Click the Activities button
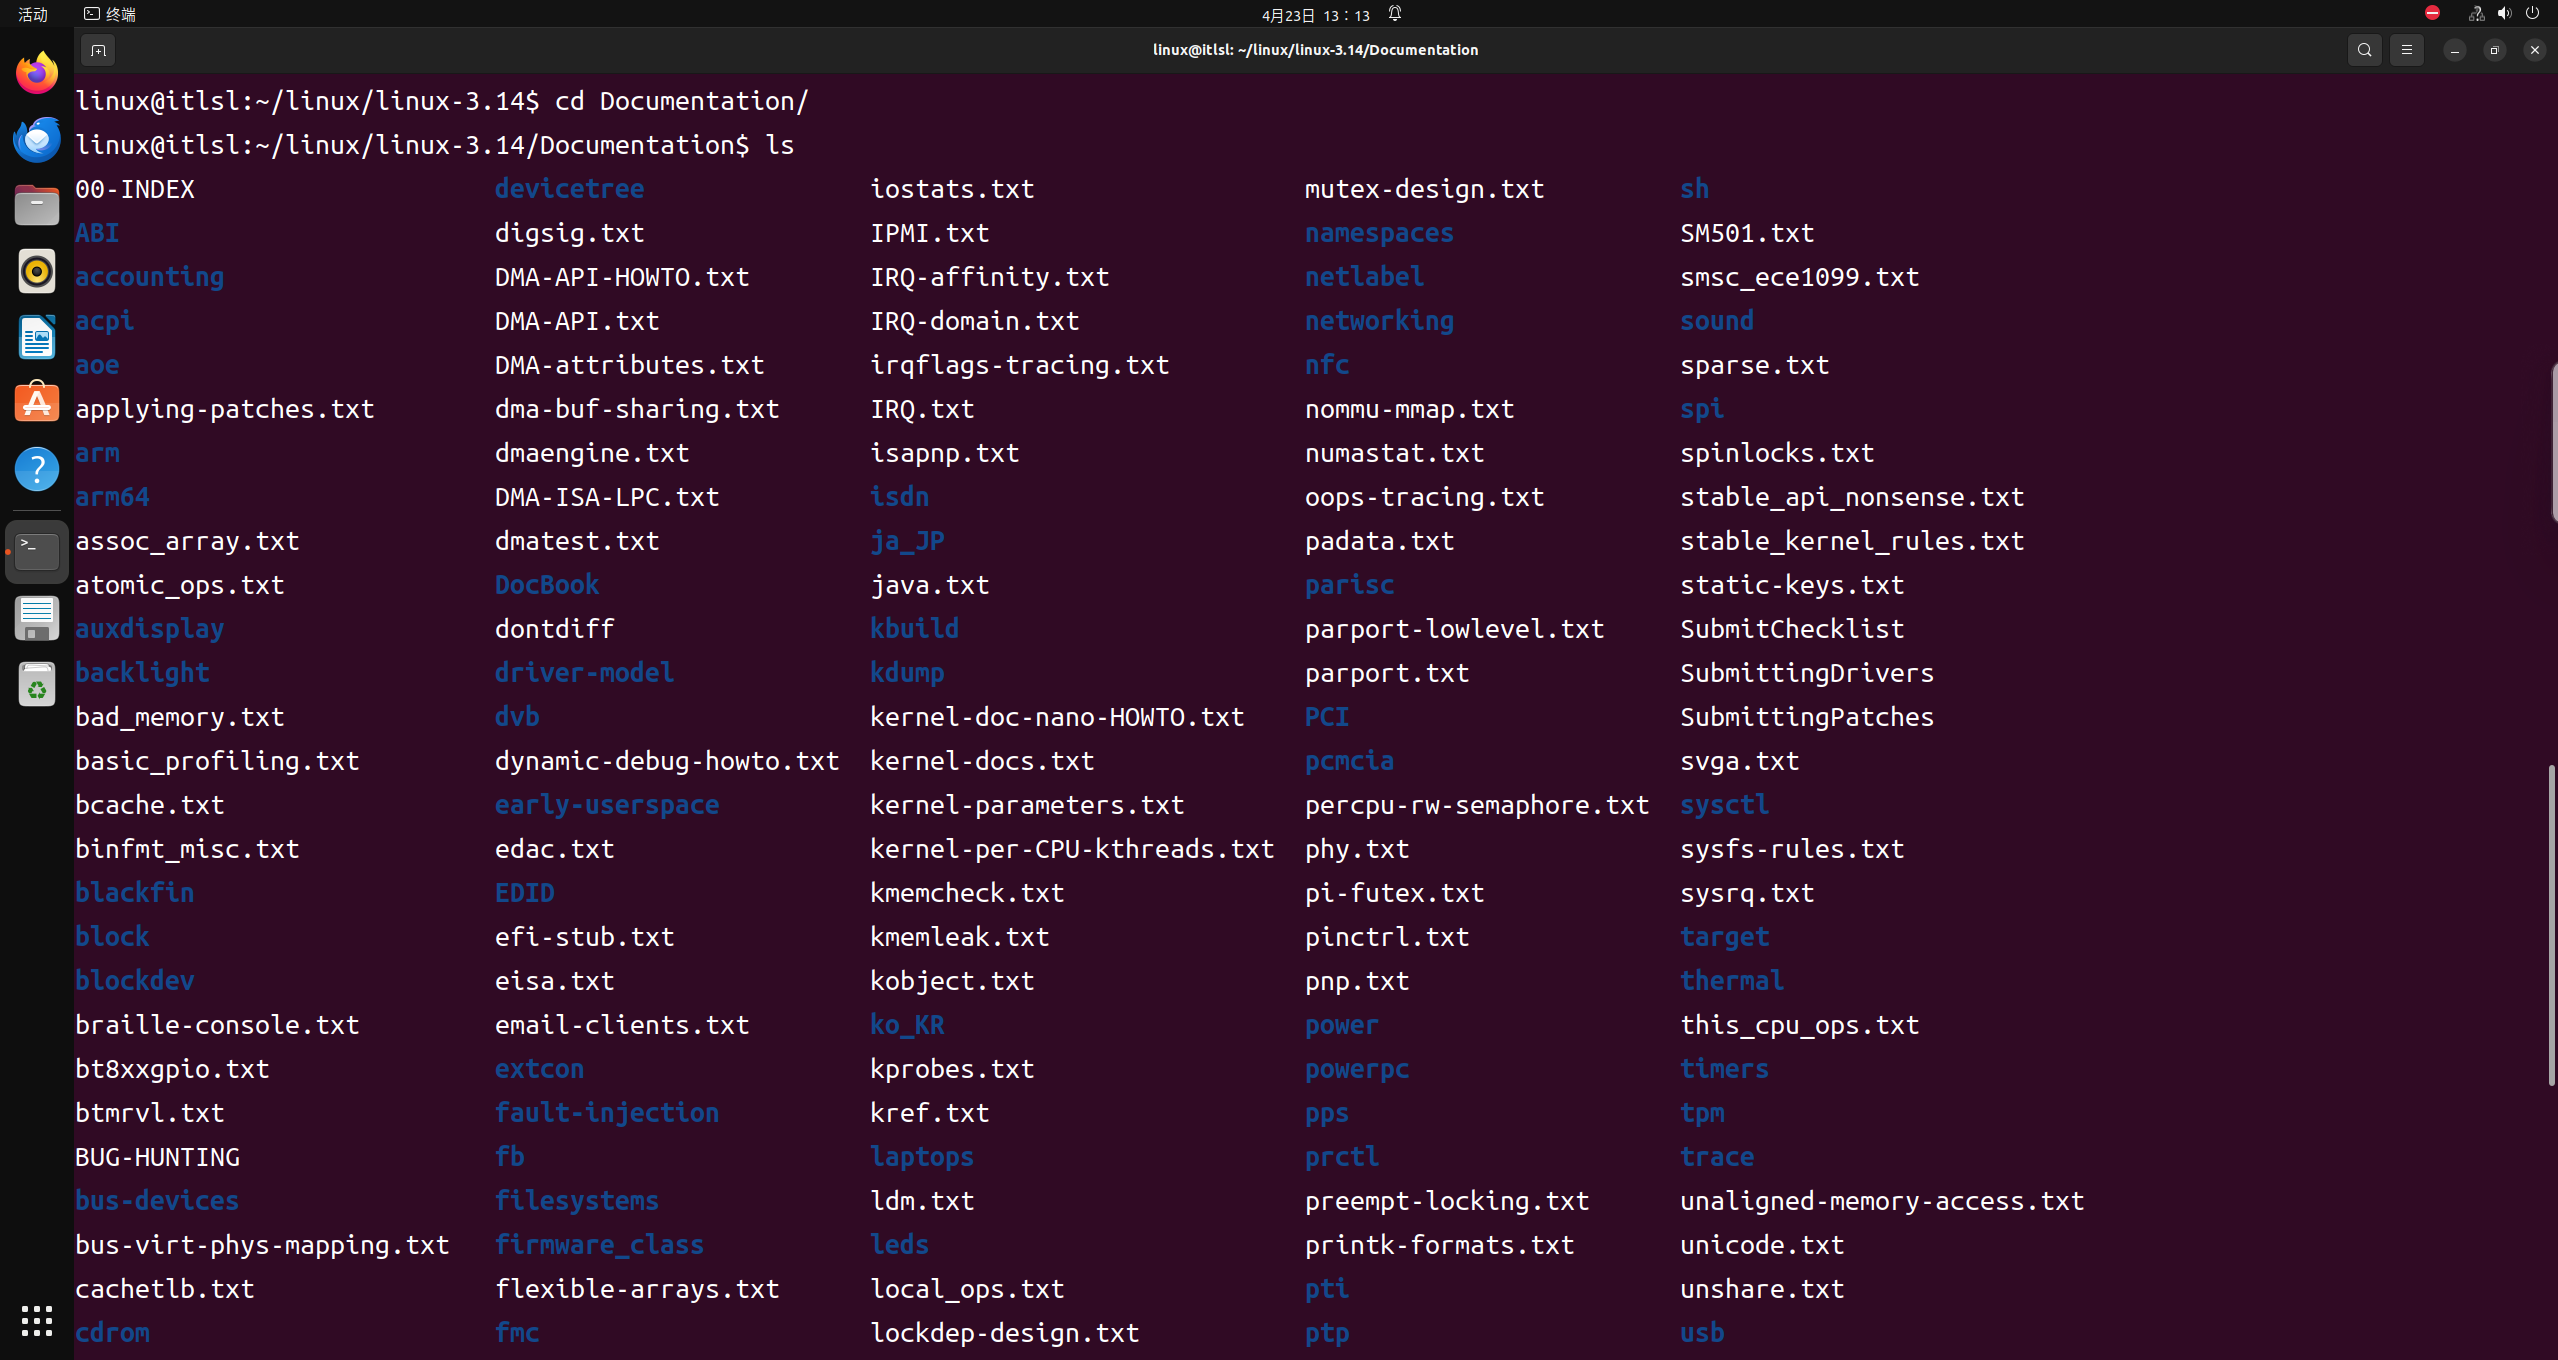The height and width of the screenshot is (1360, 2558). click(x=33, y=14)
